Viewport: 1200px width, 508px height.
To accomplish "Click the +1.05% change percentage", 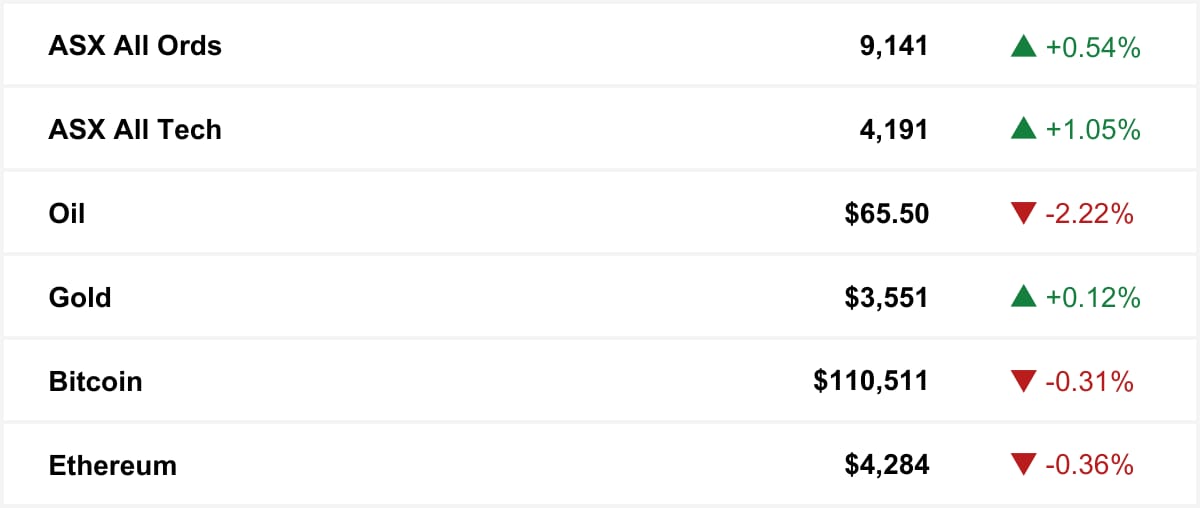I will pos(1094,130).
